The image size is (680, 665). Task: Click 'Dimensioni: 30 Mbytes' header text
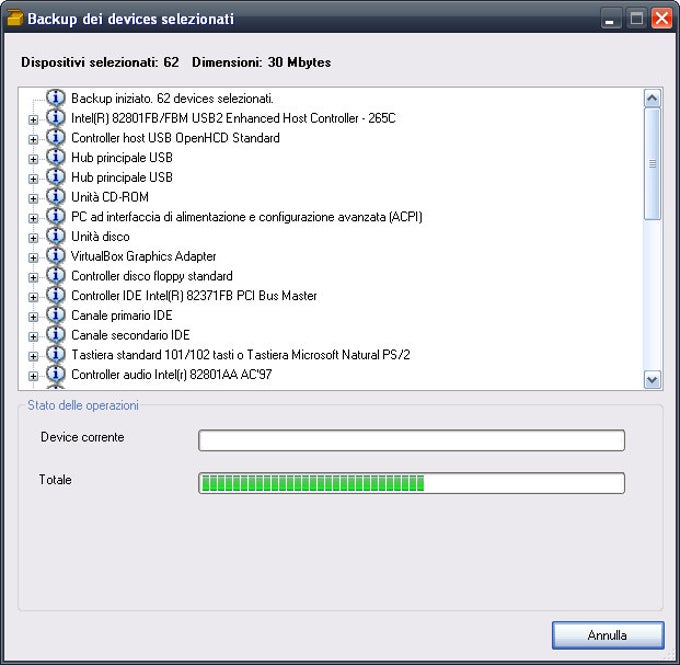pos(261,62)
